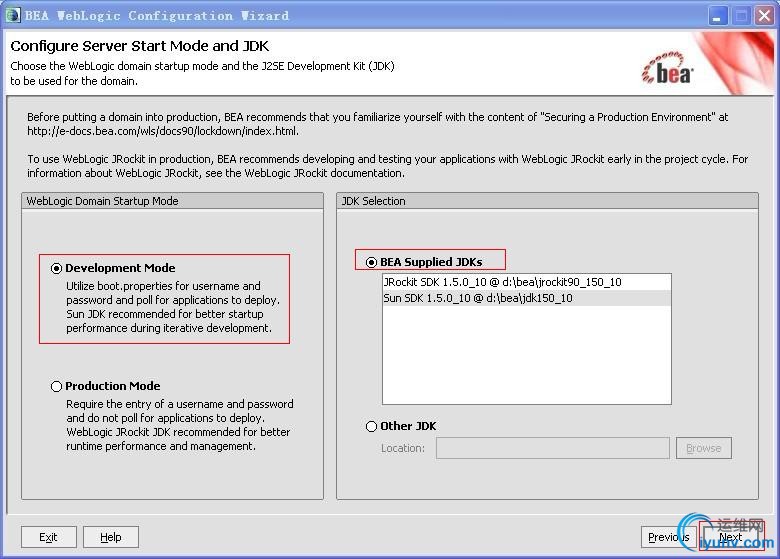The width and height of the screenshot is (780, 559).
Task: Click the e-docs.bea.com lockdown URL text
Action: tap(163, 131)
